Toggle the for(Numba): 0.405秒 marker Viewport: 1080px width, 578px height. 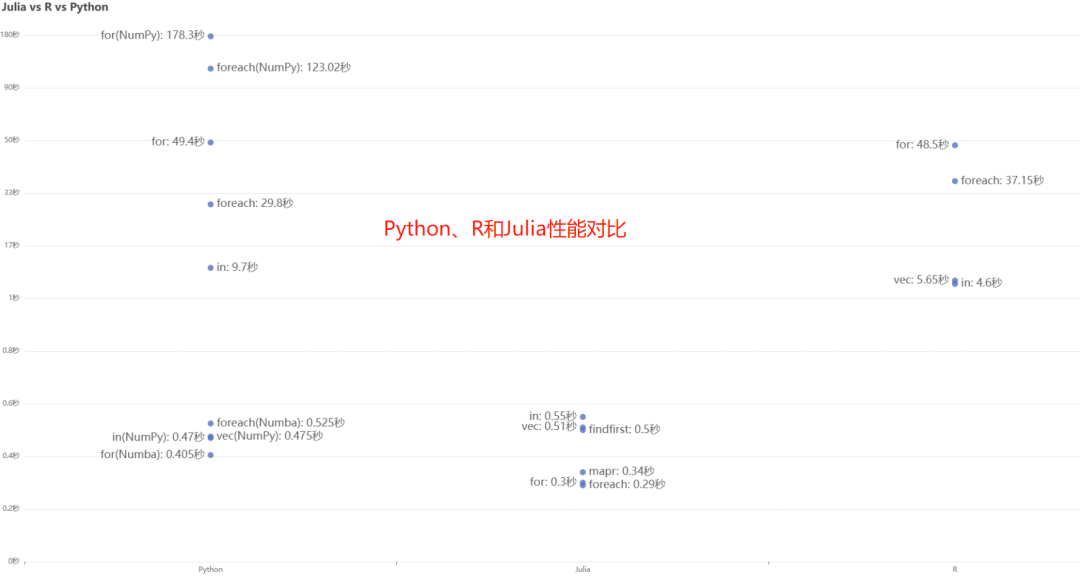pyautogui.click(x=209, y=454)
